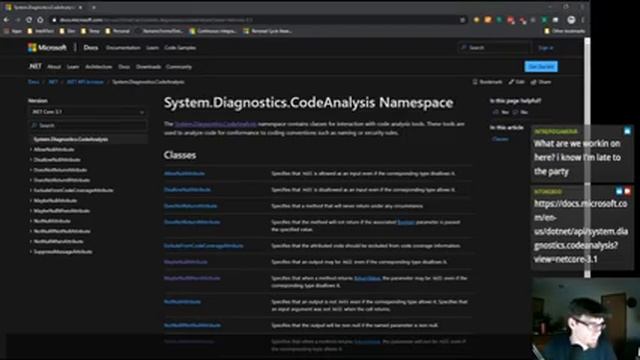This screenshot has height=360, width=640.
Task: Click the blue Get Started button
Action: coord(541,67)
